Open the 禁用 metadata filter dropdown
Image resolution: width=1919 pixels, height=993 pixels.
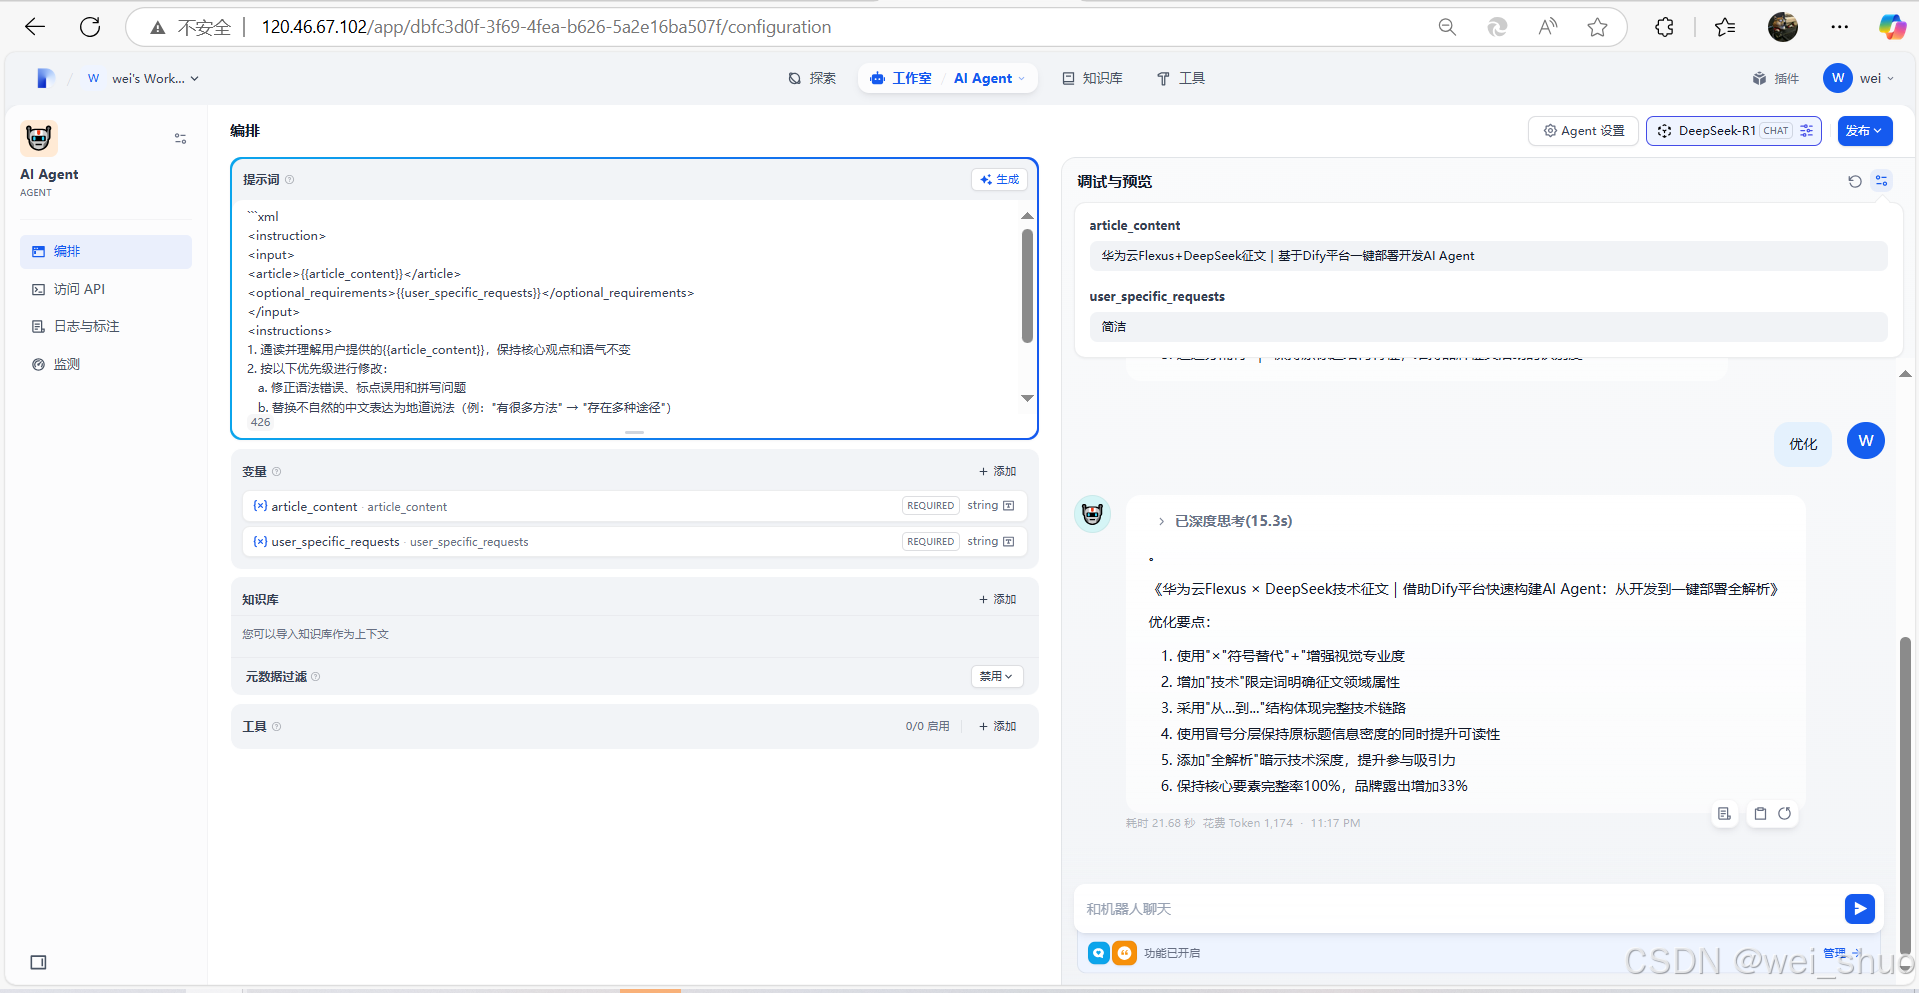997,677
